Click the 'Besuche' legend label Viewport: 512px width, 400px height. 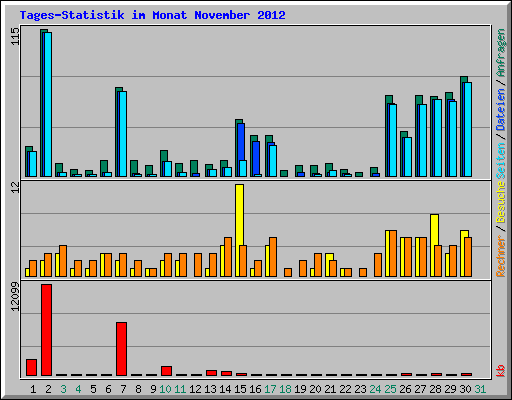(x=501, y=202)
